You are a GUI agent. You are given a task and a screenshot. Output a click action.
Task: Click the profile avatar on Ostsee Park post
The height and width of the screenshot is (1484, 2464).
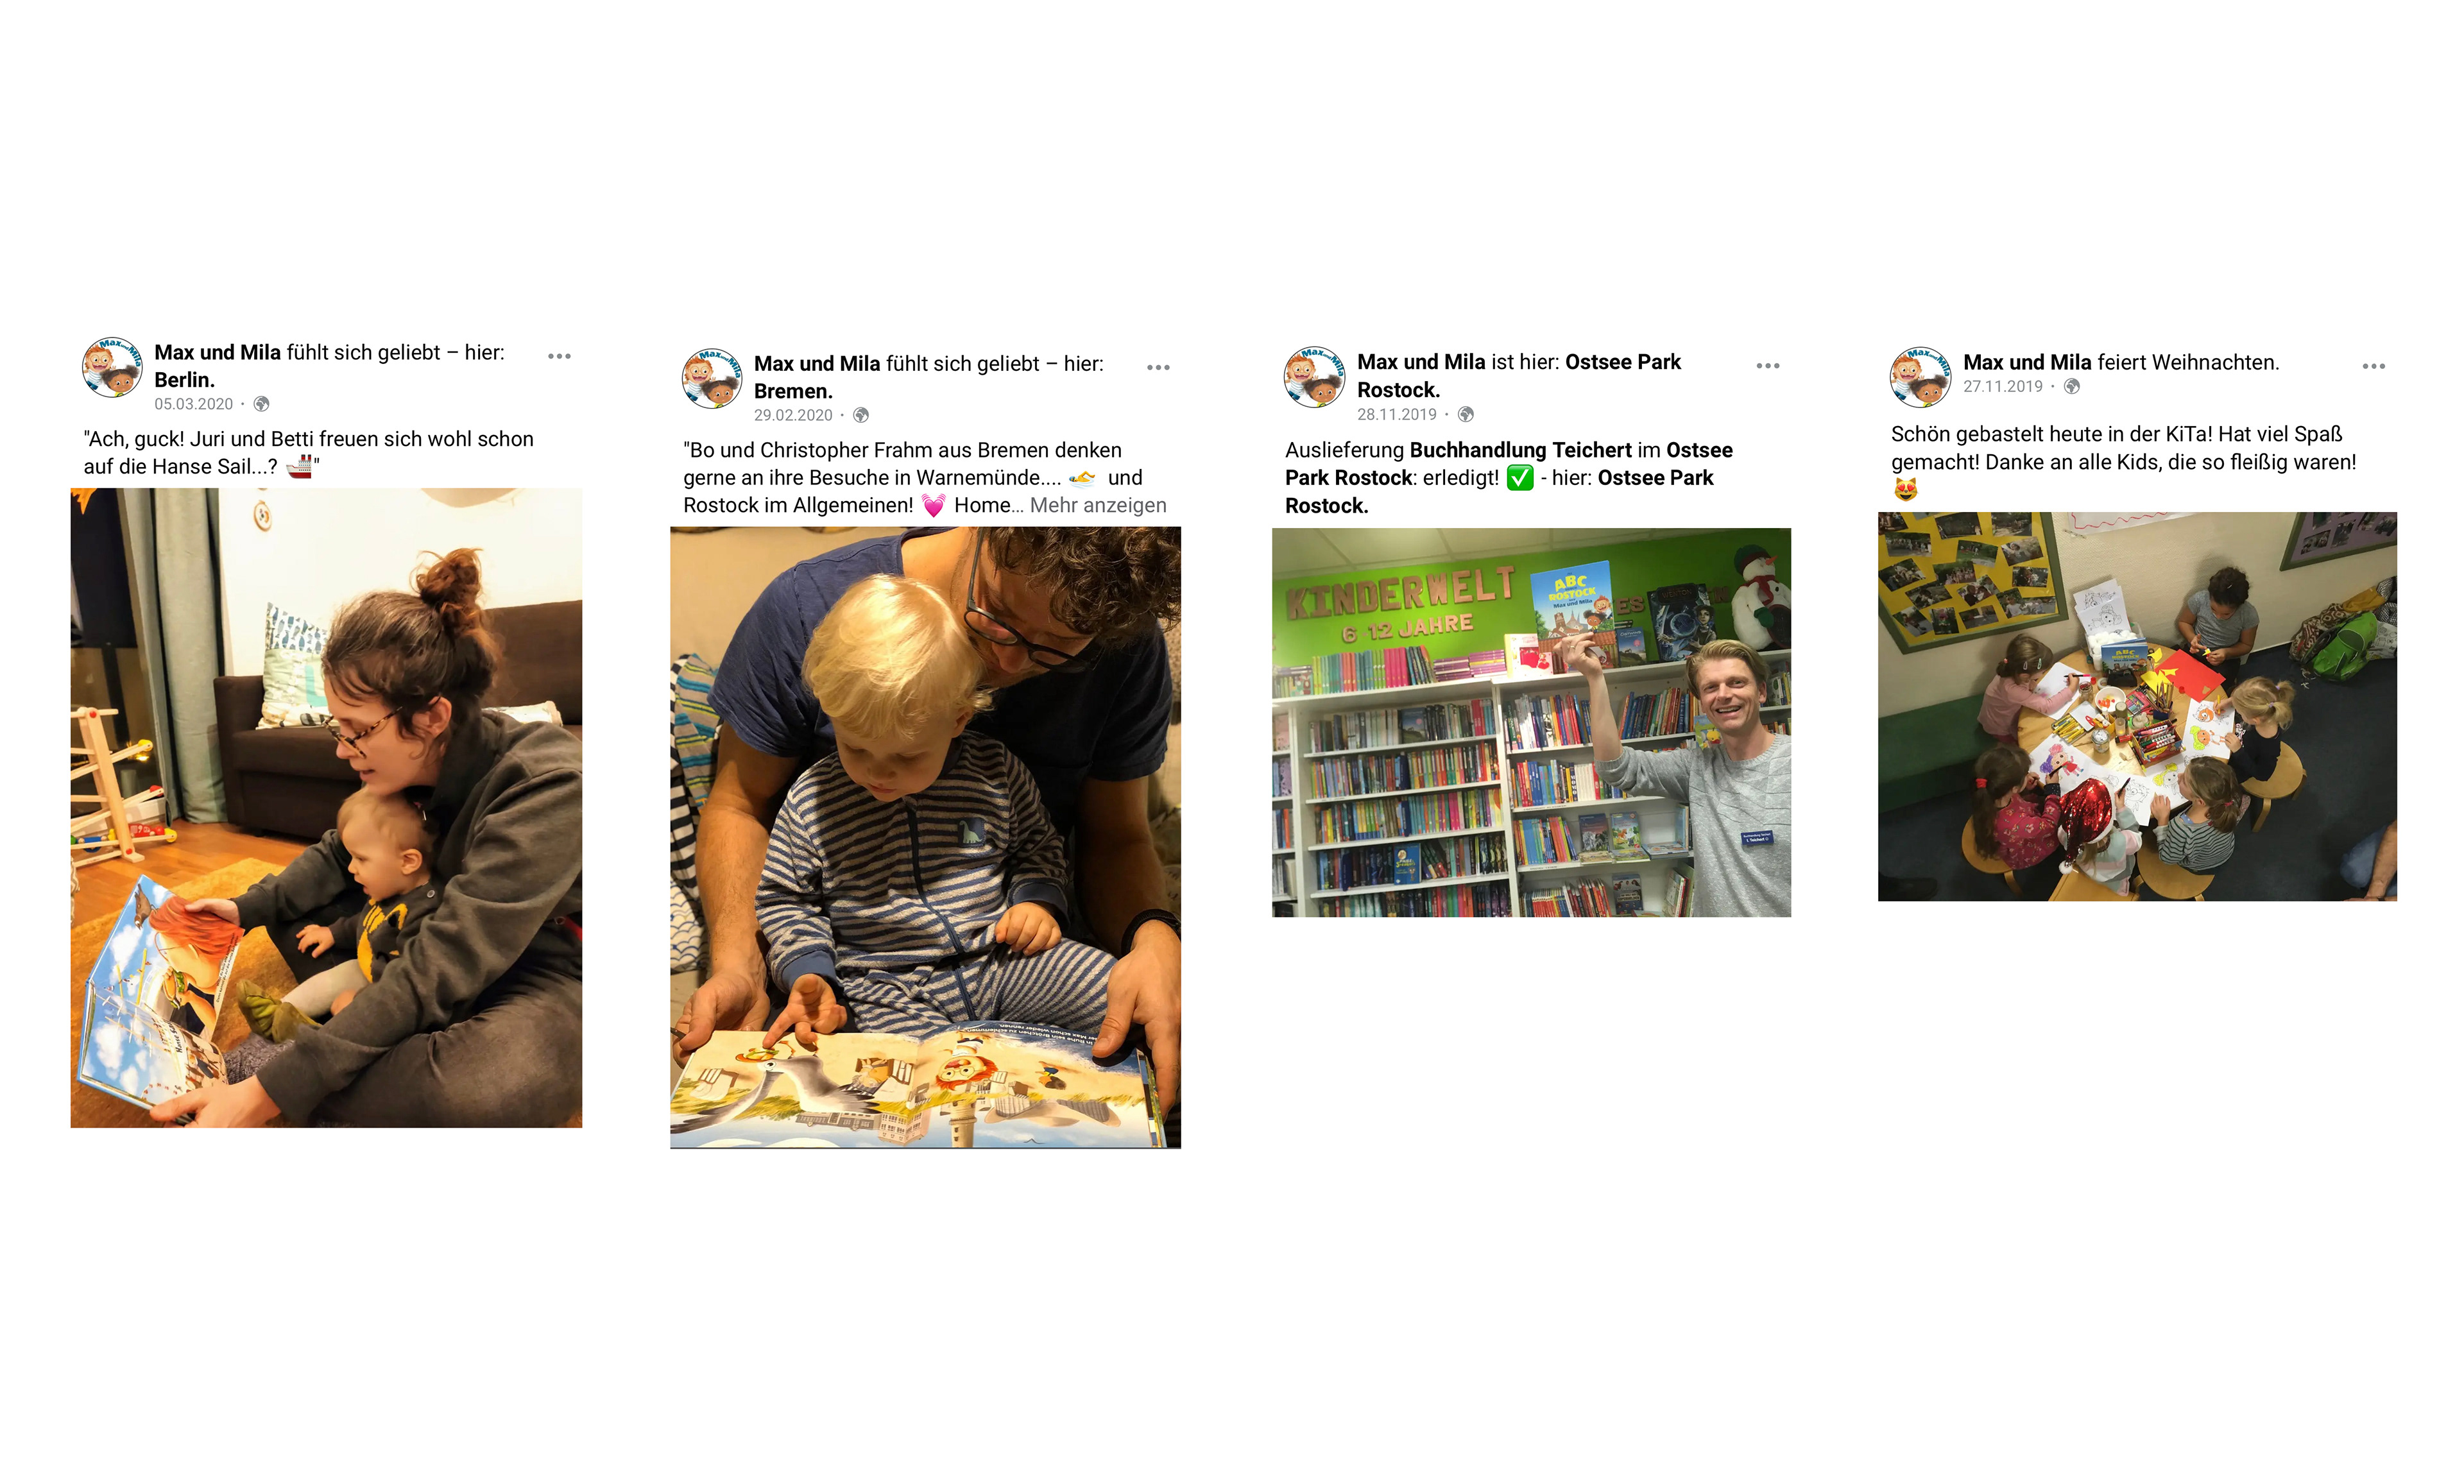coord(1314,377)
